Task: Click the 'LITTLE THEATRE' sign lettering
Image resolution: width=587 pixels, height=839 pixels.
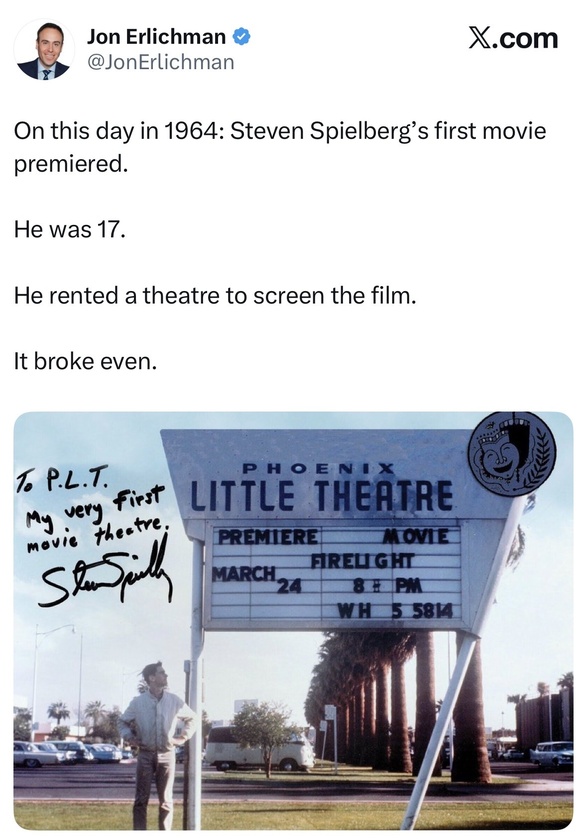Action: tap(322, 495)
